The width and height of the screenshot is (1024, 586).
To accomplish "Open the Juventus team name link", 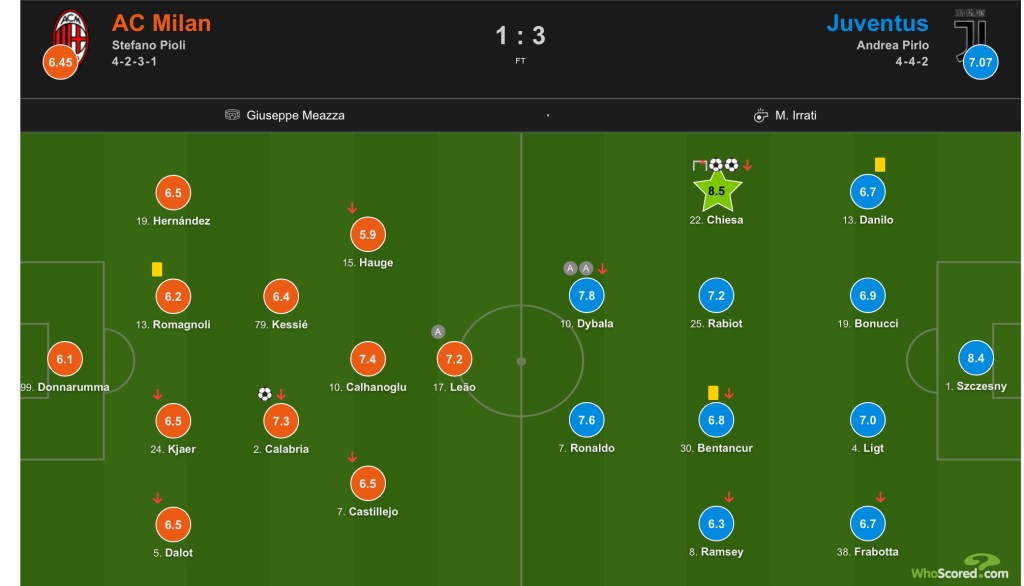I will pyautogui.click(x=877, y=23).
